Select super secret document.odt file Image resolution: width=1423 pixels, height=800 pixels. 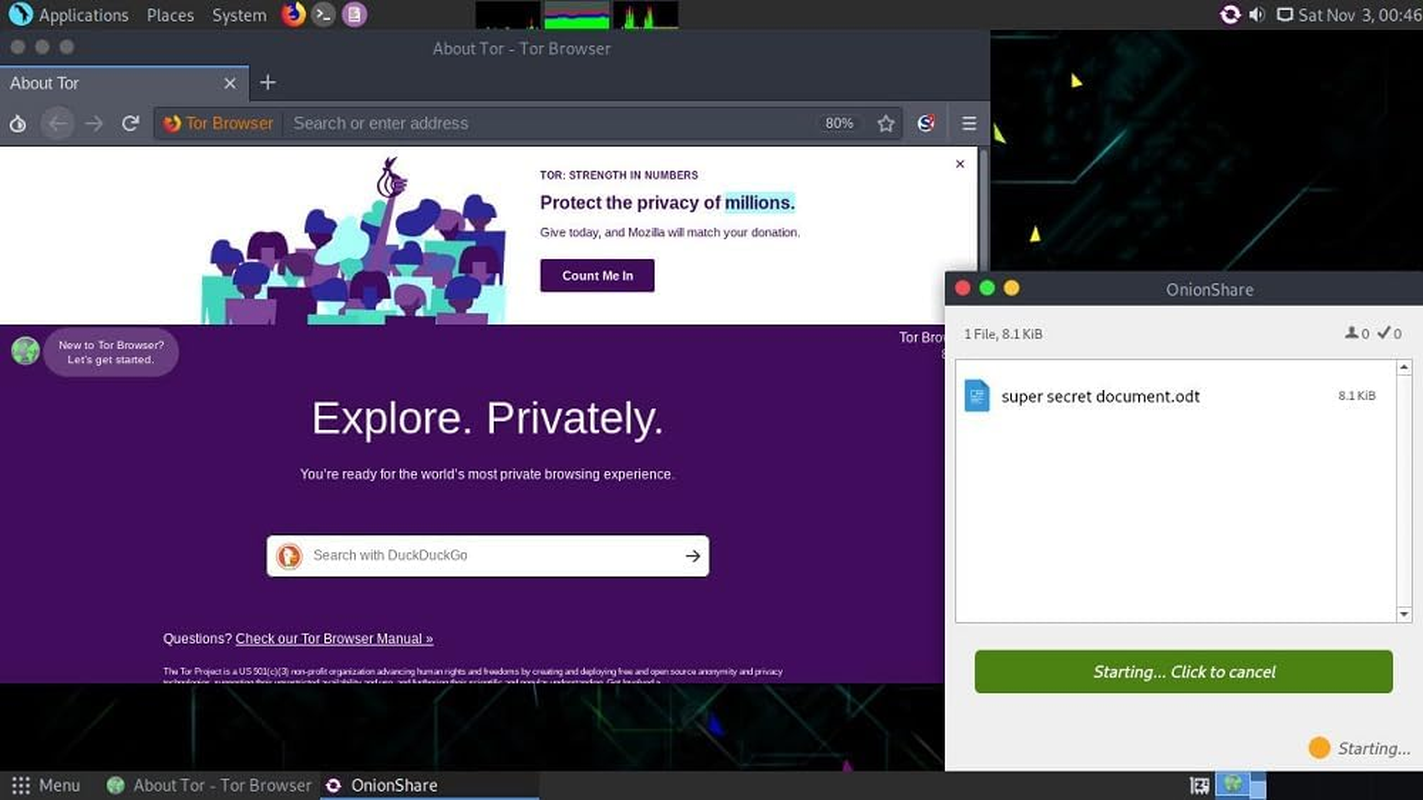pos(1100,396)
